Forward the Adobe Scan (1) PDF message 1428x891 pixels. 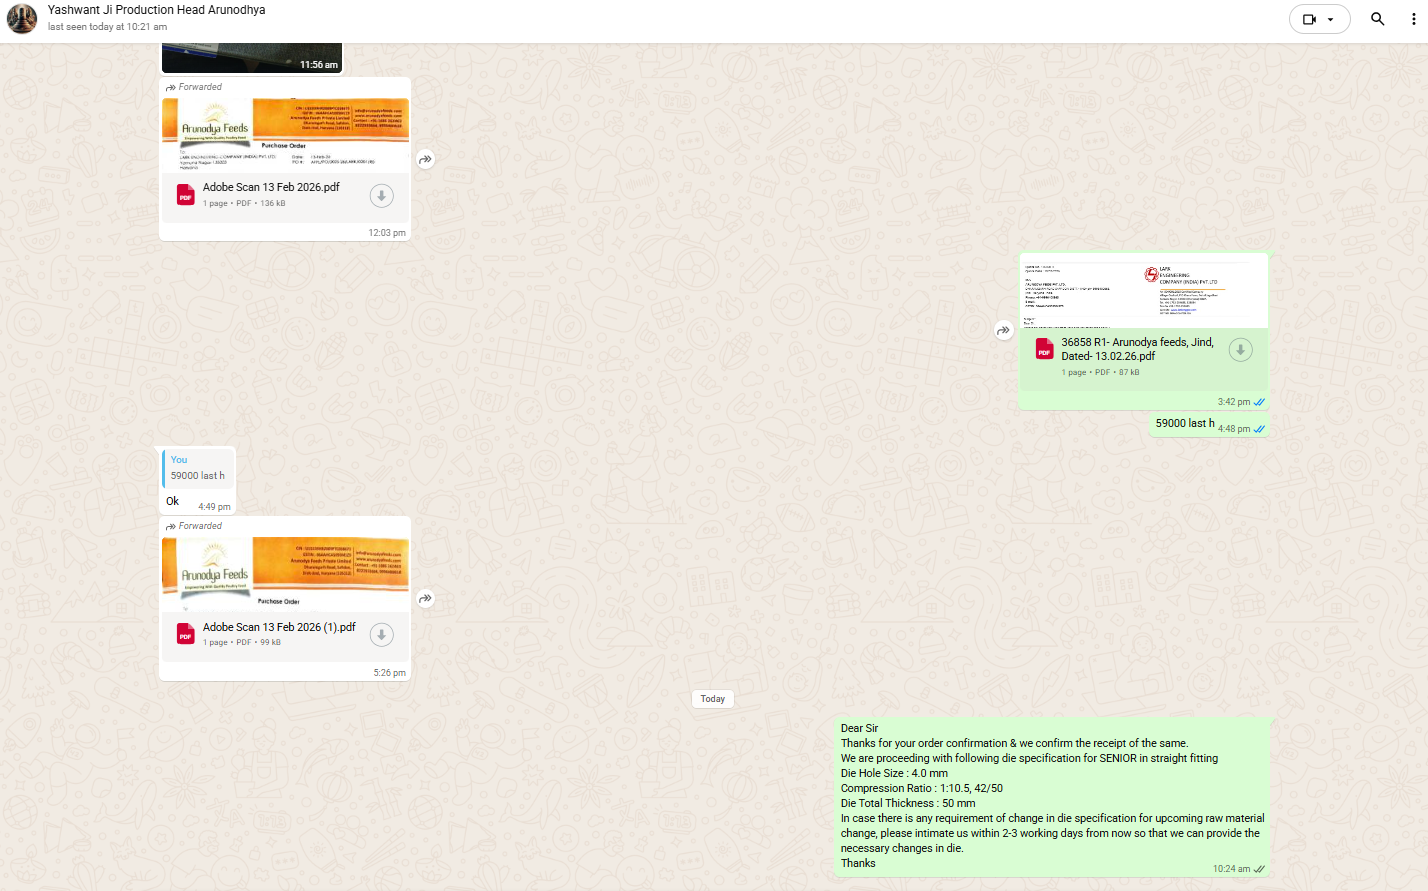pos(426,599)
